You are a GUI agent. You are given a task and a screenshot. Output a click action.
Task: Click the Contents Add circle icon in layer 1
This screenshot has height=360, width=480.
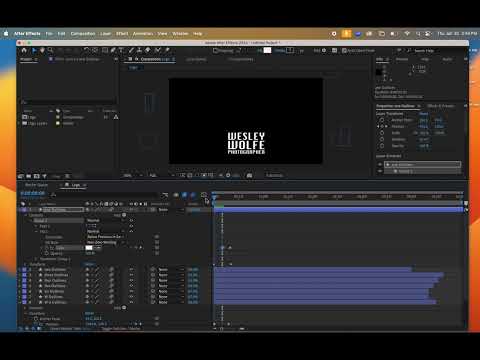click(x=124, y=215)
